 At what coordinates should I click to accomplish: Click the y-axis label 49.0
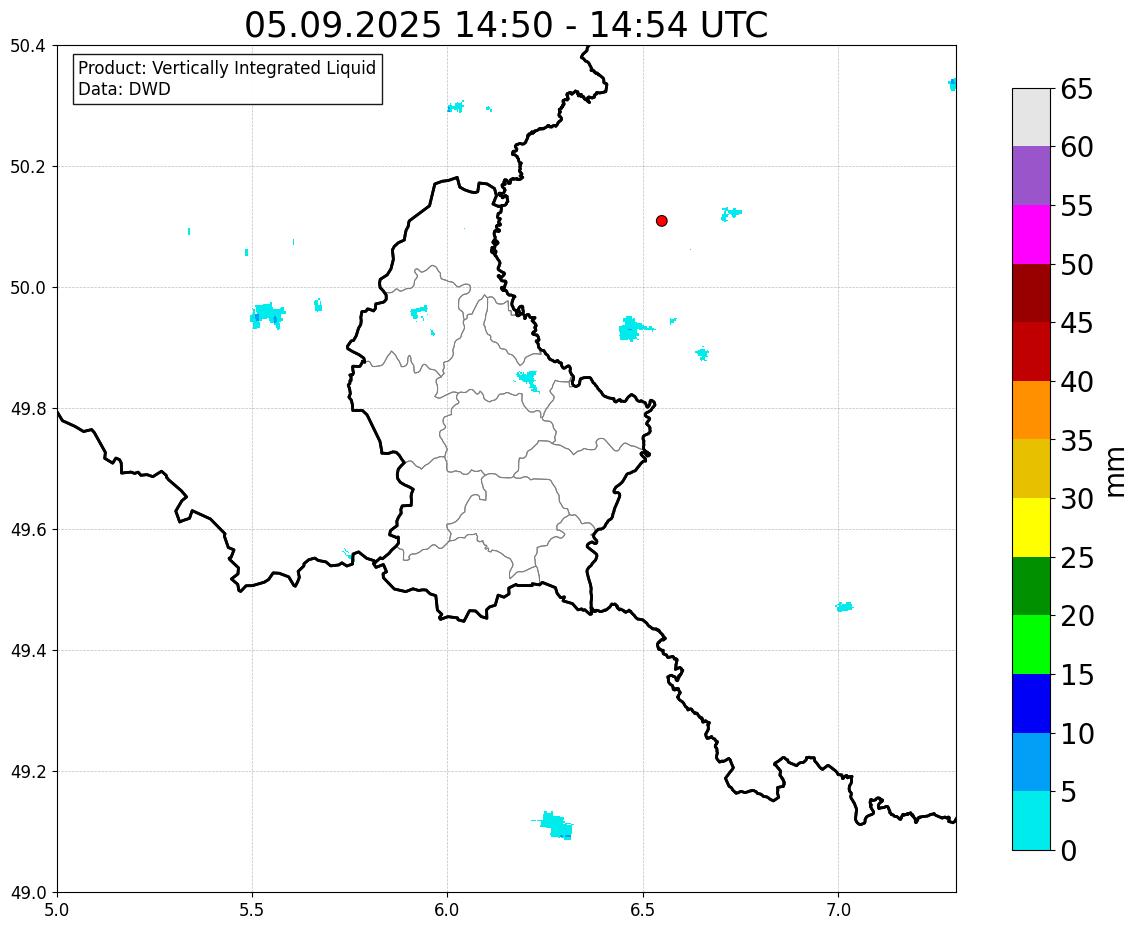tap(28, 892)
